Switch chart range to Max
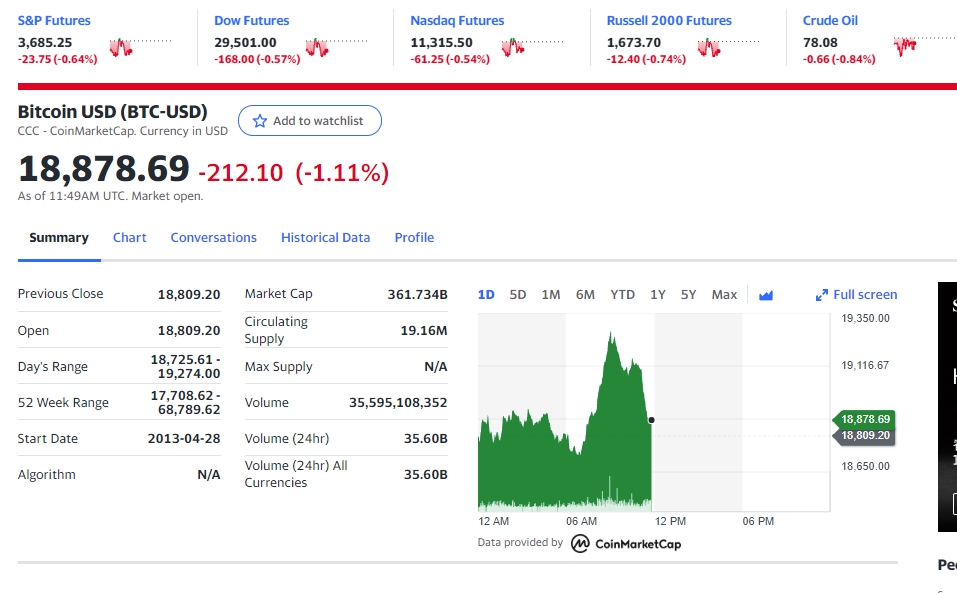The image size is (957, 593). [724, 295]
